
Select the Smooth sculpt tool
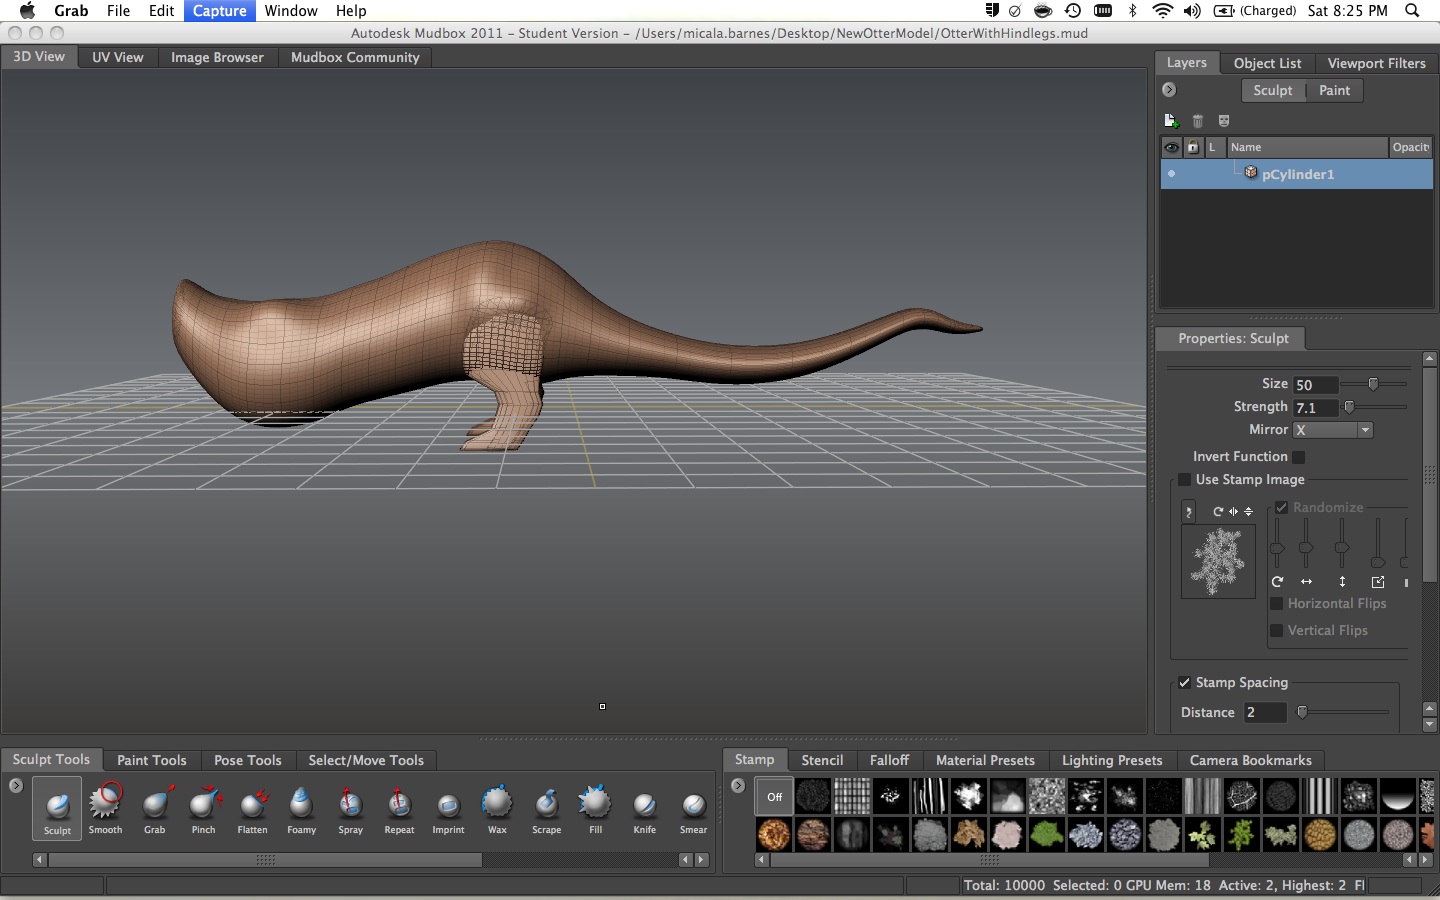pos(105,805)
